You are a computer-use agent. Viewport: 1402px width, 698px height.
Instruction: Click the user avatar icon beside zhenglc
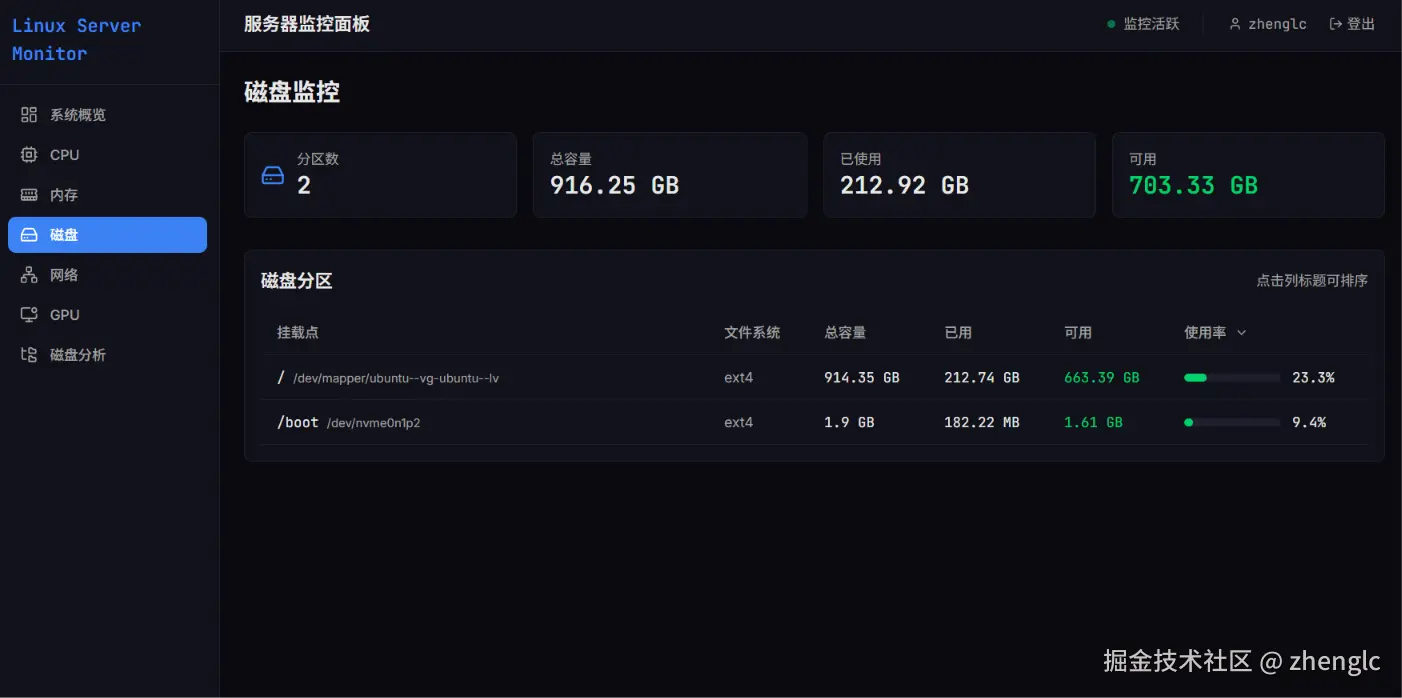point(1235,24)
